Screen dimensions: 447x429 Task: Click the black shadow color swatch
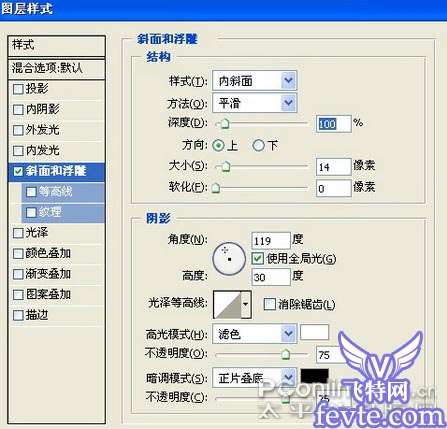(314, 376)
